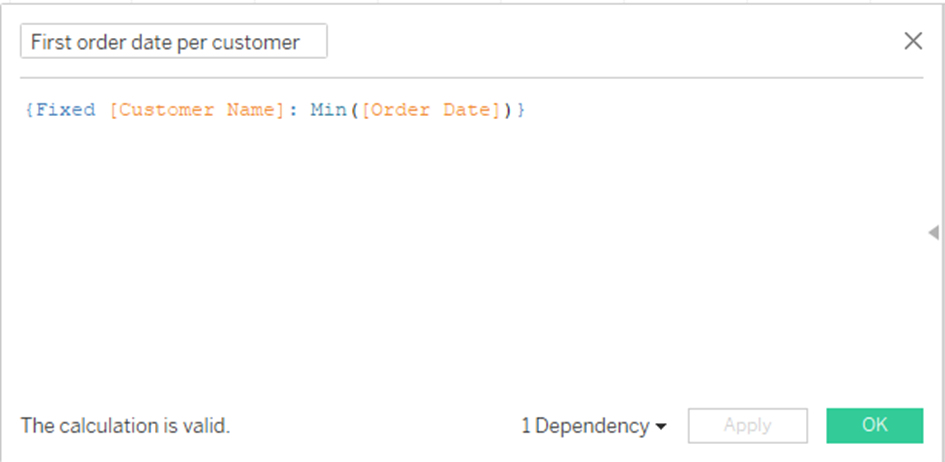The height and width of the screenshot is (462, 945).
Task: Click empty area of the formula editor
Action: click(x=450, y=260)
